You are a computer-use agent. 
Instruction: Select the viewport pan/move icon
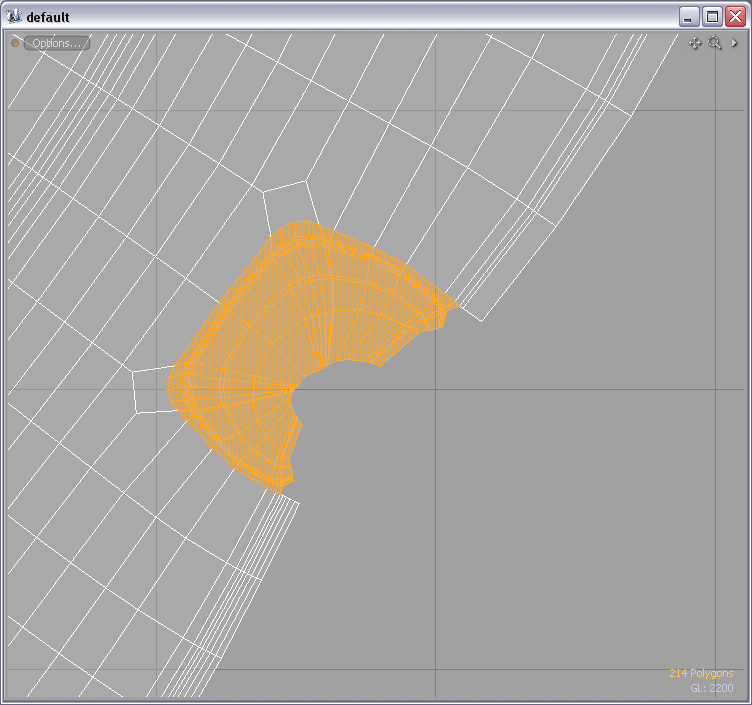[x=694, y=43]
